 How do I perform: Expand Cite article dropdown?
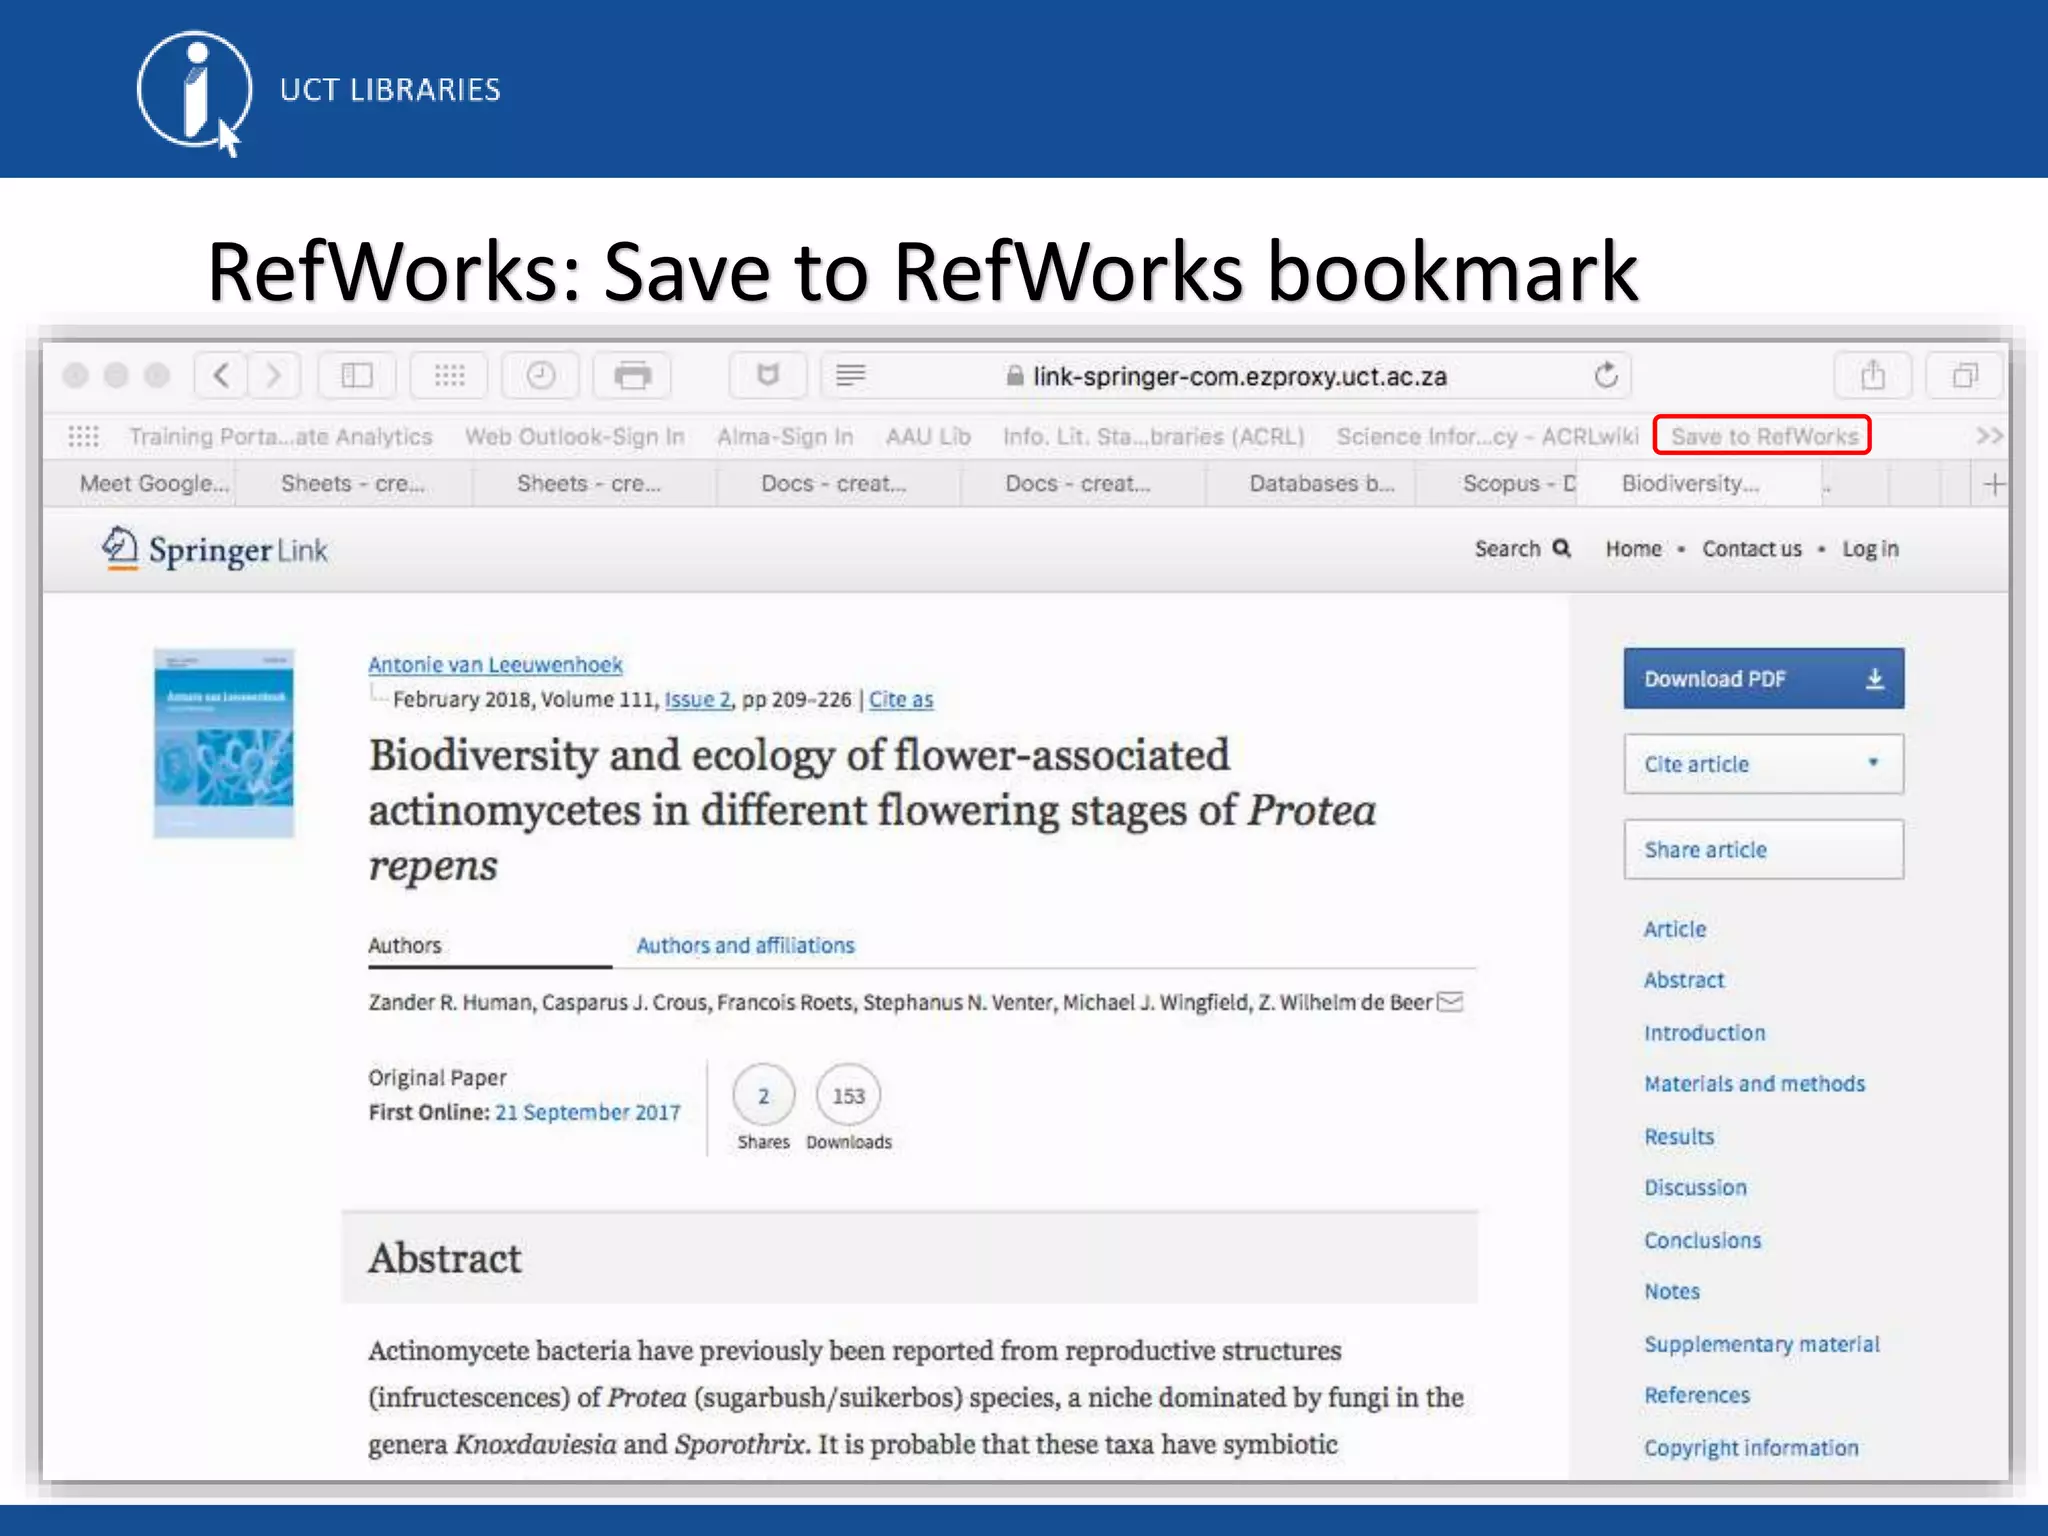click(x=1764, y=764)
